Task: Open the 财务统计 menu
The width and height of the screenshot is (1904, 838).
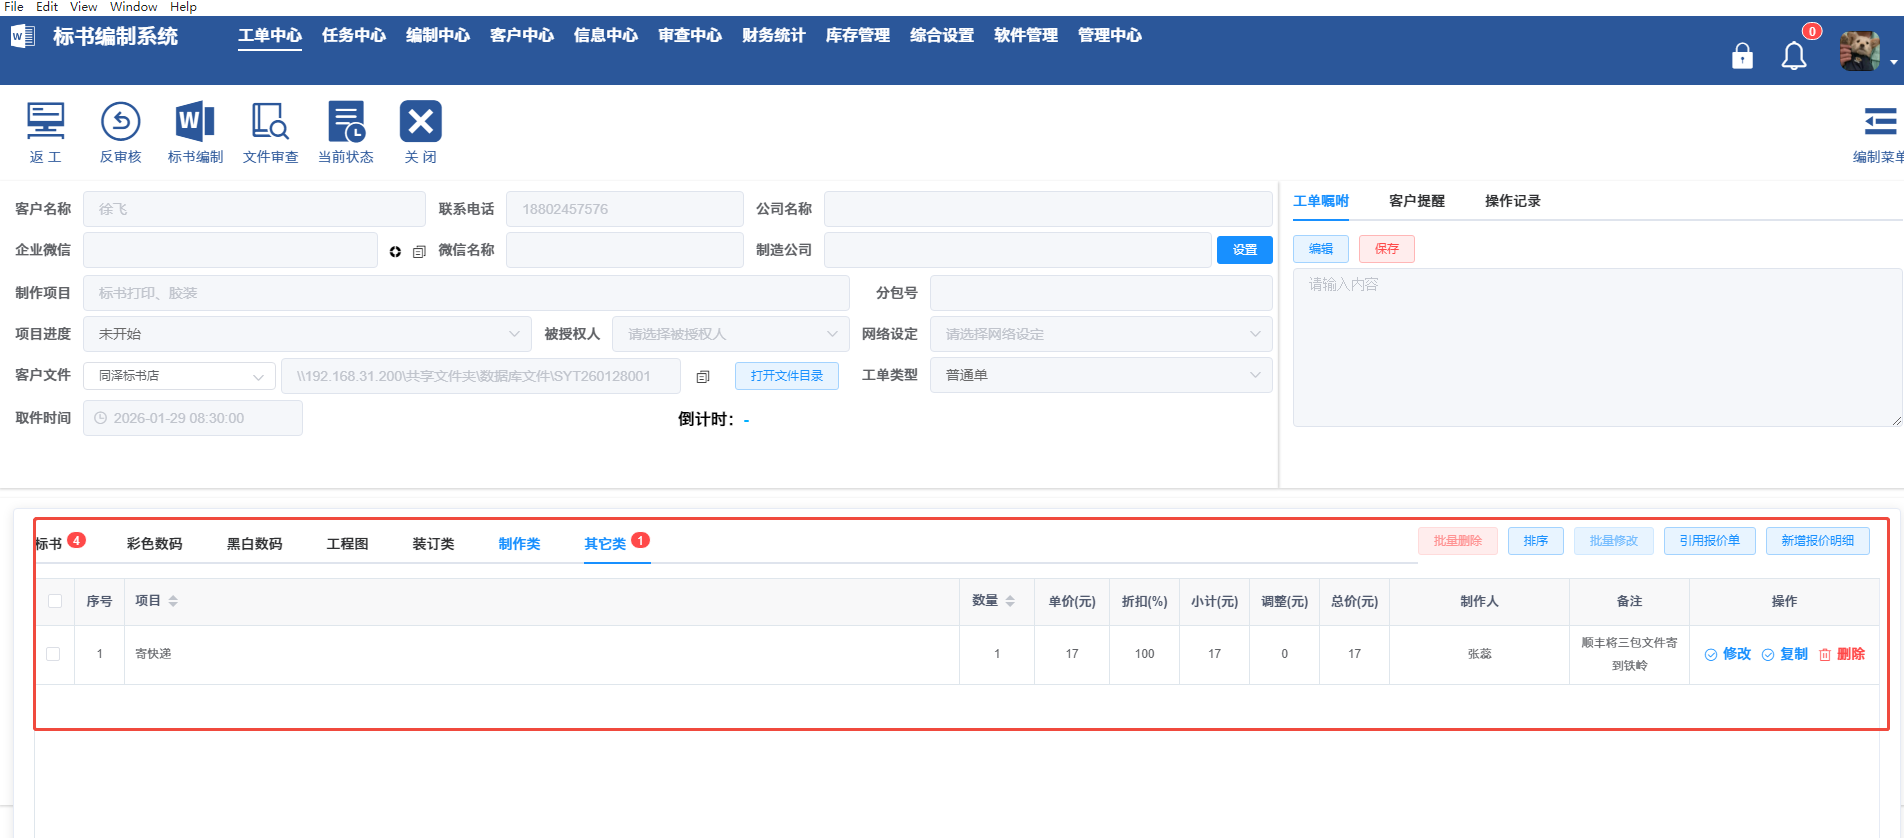Action: pos(774,36)
